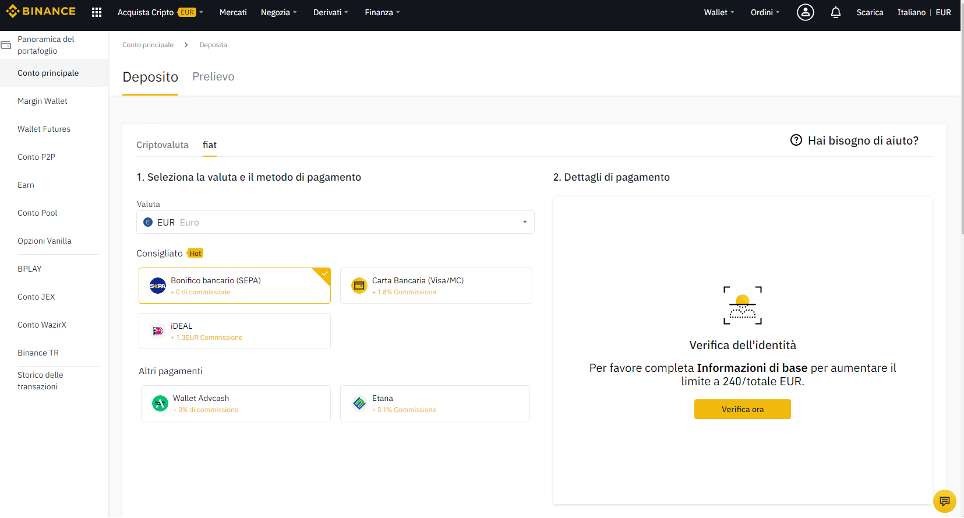Click the help question mark icon
Viewport: 964px width, 518px height.
pyautogui.click(x=796, y=140)
